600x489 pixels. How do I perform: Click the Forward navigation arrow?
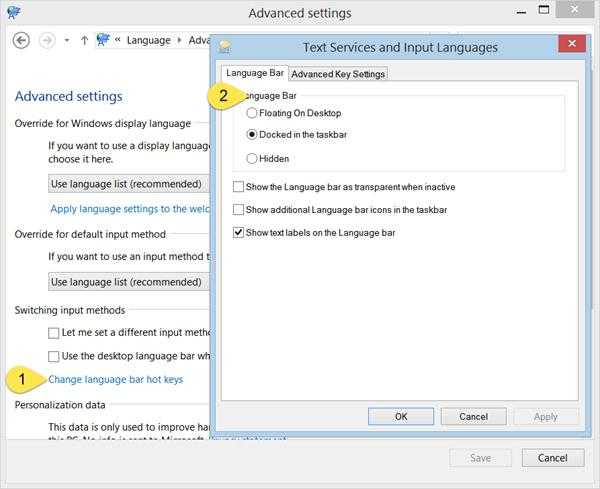[x=47, y=40]
